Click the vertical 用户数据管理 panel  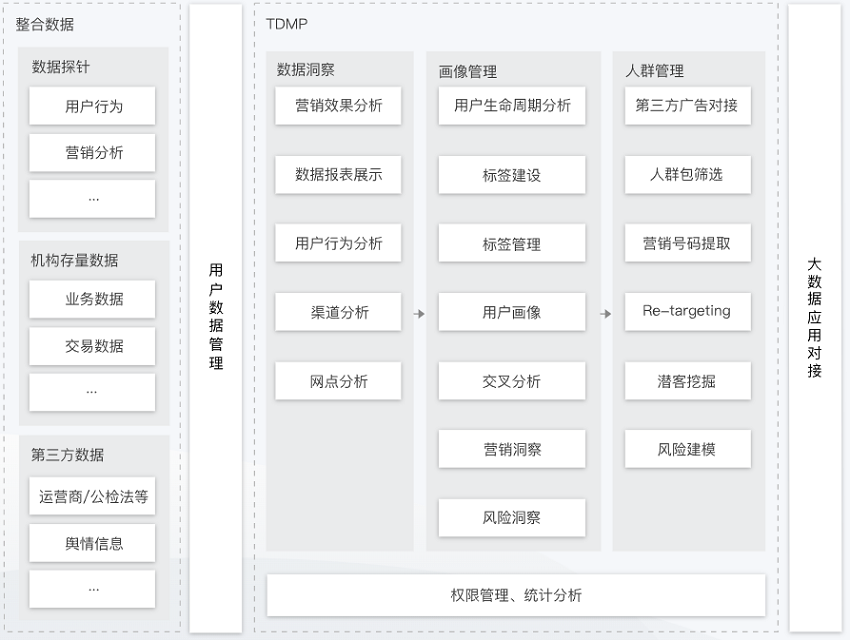point(216,319)
